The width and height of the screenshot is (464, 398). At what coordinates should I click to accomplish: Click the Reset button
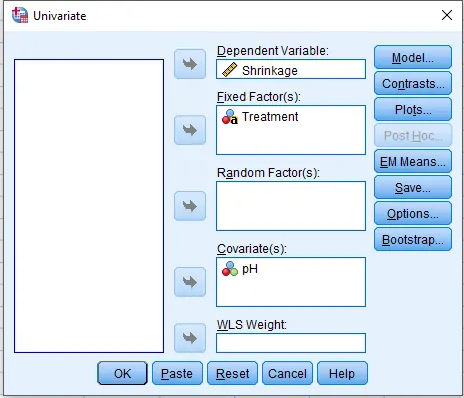click(x=232, y=373)
